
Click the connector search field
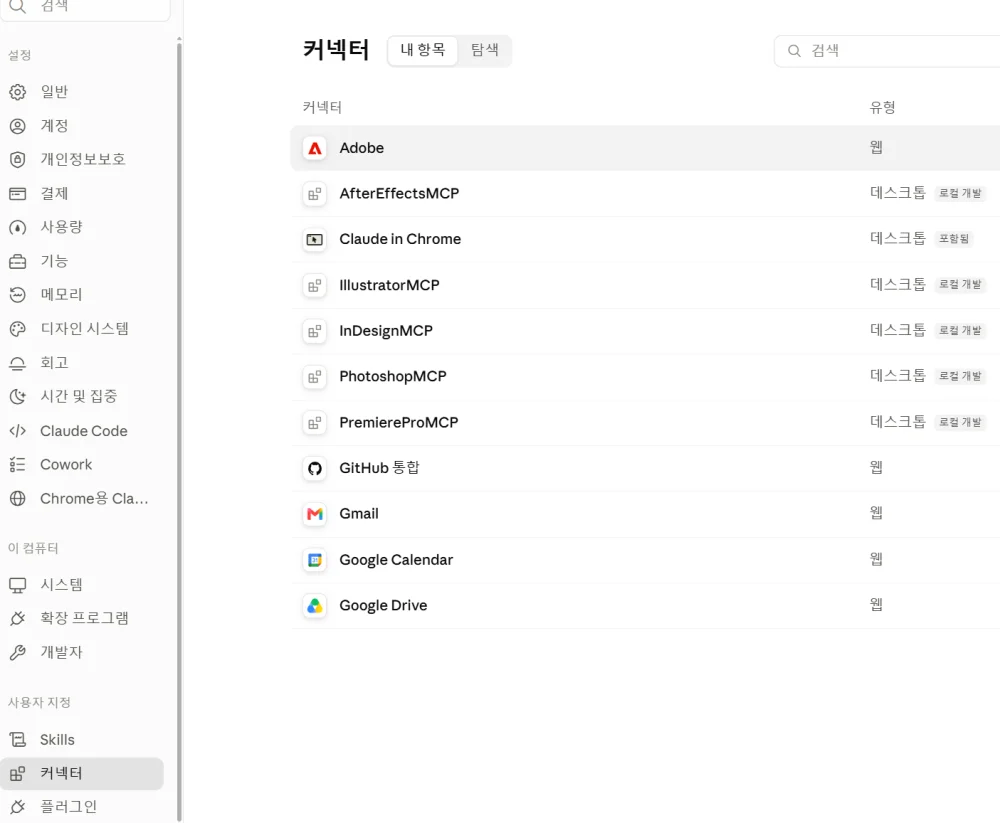pyautogui.click(x=887, y=51)
